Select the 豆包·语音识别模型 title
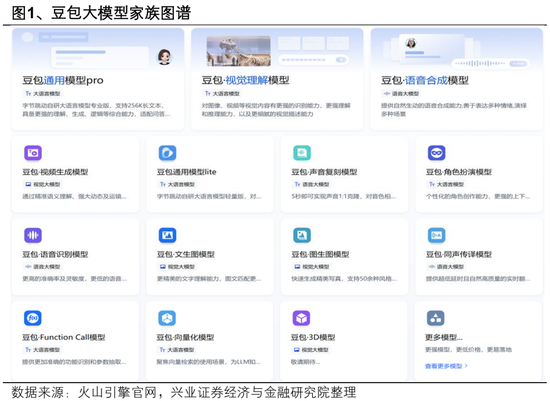This screenshot has width=550, height=401. (55, 254)
